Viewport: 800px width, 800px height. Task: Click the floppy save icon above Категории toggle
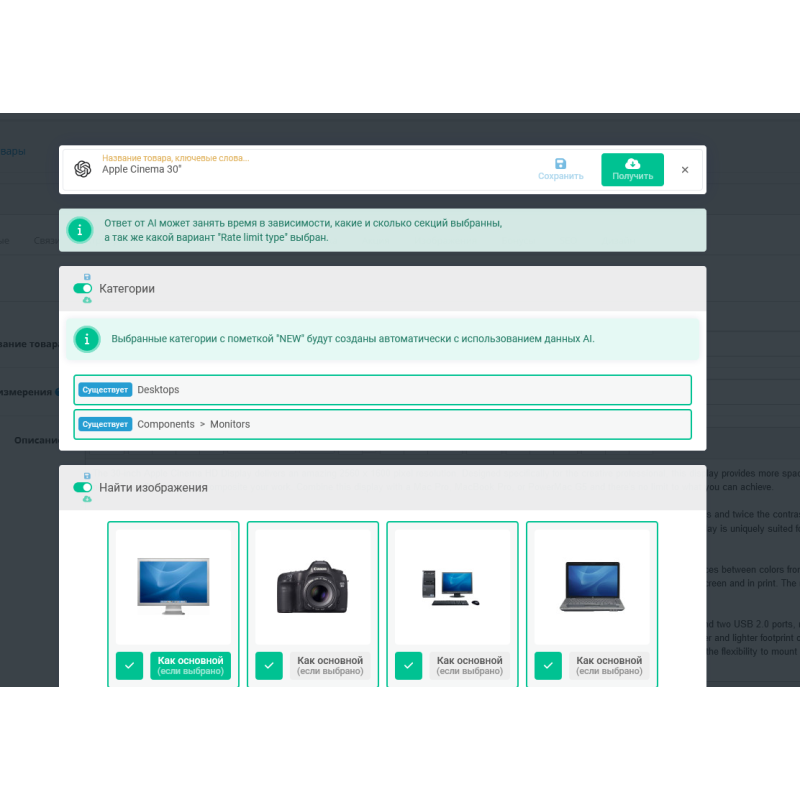[88, 277]
